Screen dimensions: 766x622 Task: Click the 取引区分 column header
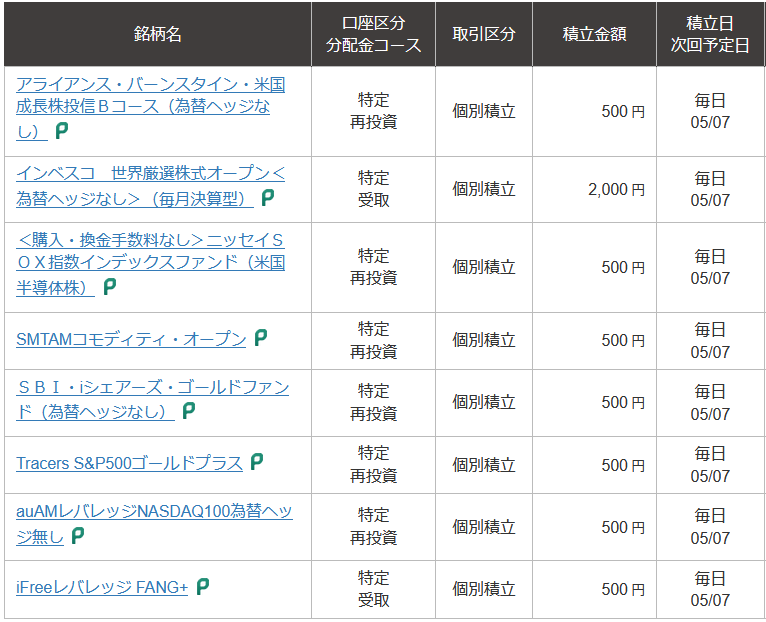coord(484,34)
